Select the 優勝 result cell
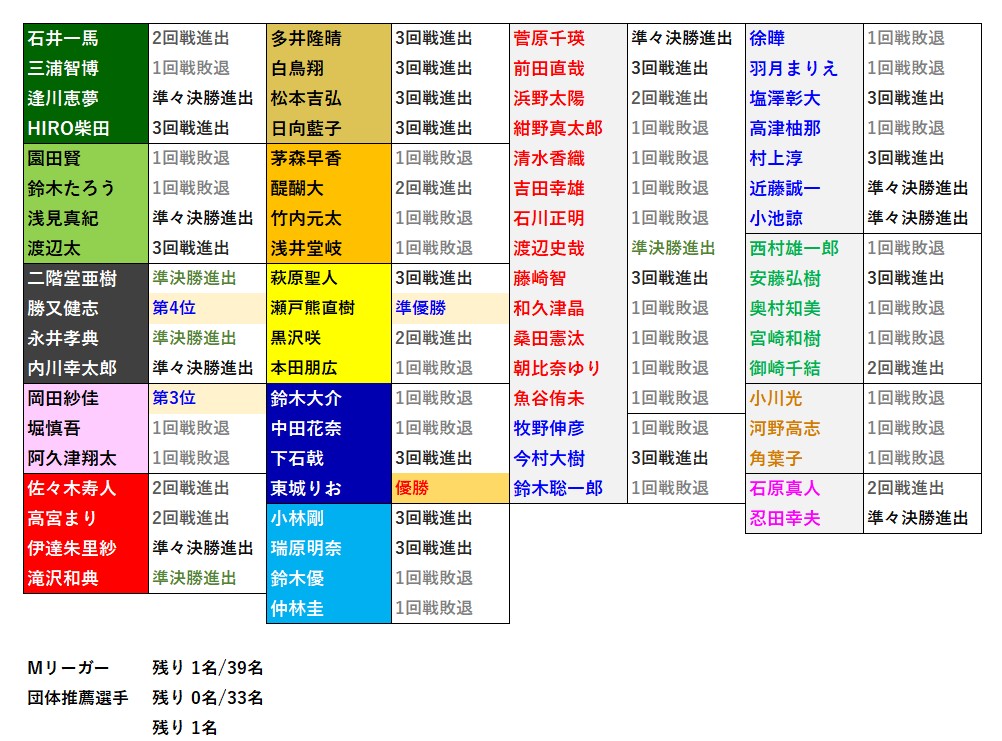This screenshot has width=1002, height=741. click(450, 489)
